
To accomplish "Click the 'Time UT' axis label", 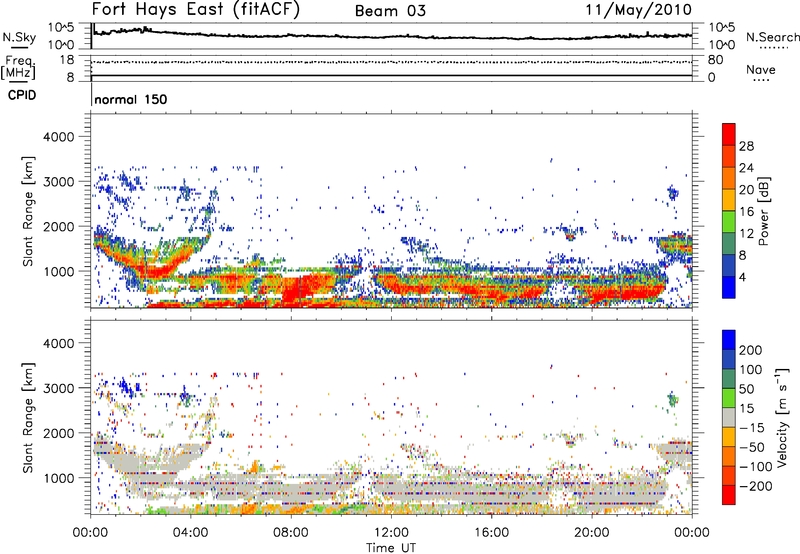I will point(391,548).
